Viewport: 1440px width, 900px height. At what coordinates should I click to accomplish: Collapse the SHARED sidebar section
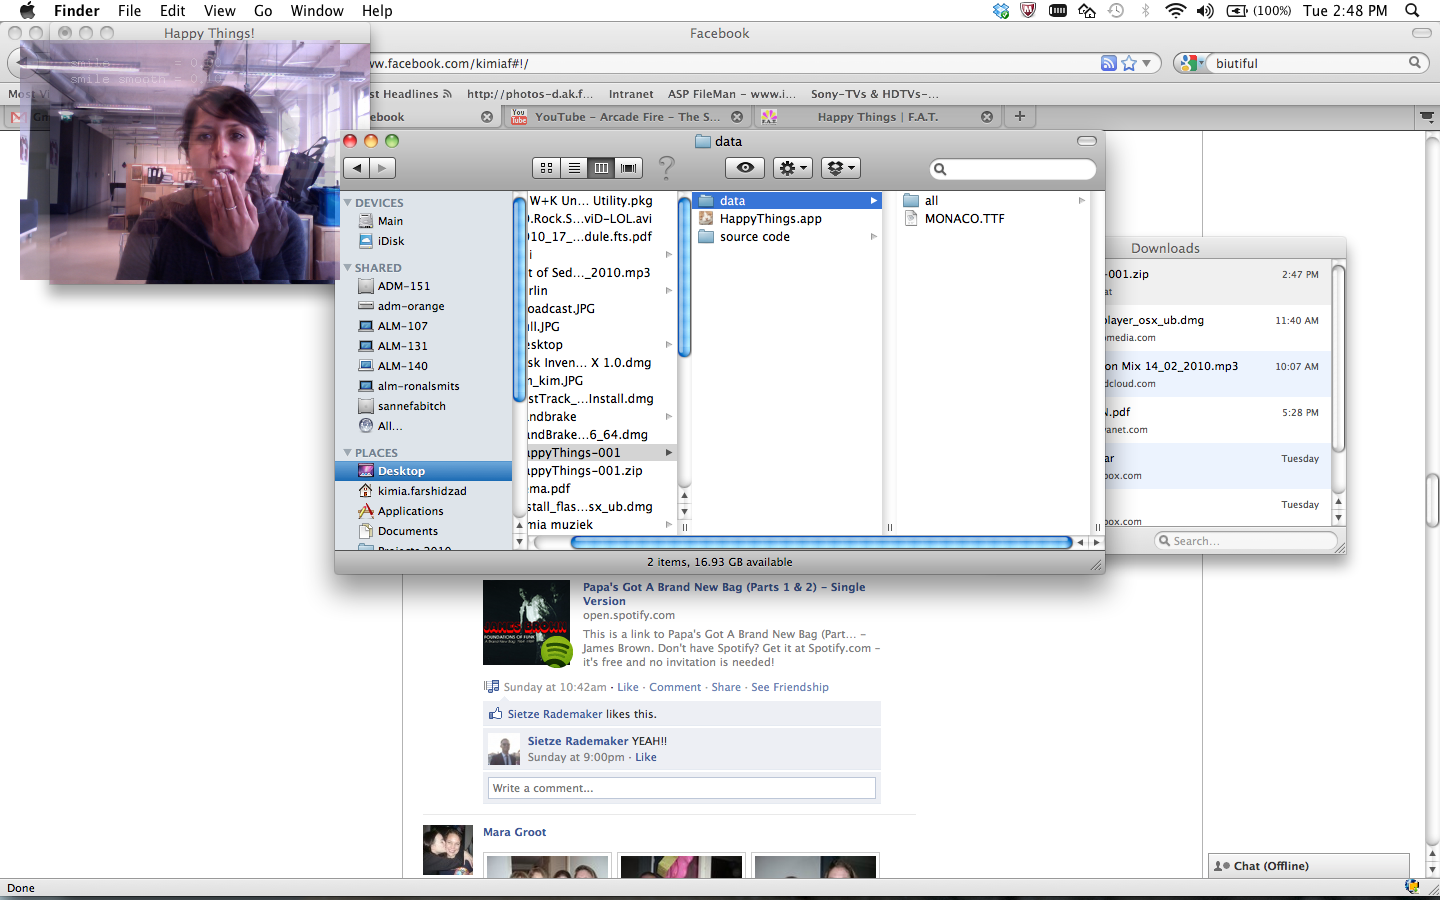coord(348,268)
